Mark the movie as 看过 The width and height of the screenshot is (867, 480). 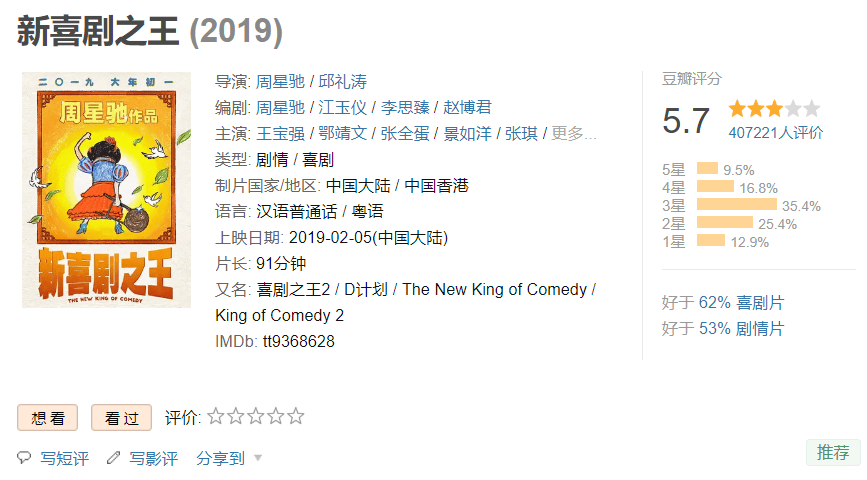[121, 418]
